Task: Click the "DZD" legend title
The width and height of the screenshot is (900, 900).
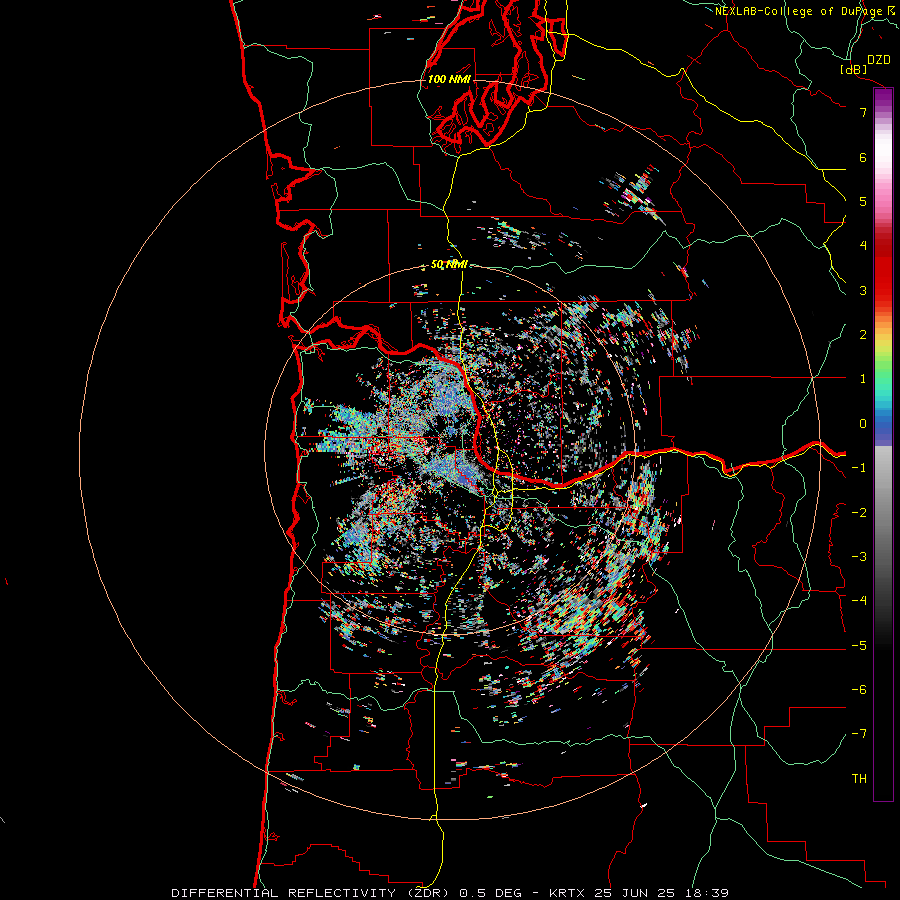Action: 879,60
